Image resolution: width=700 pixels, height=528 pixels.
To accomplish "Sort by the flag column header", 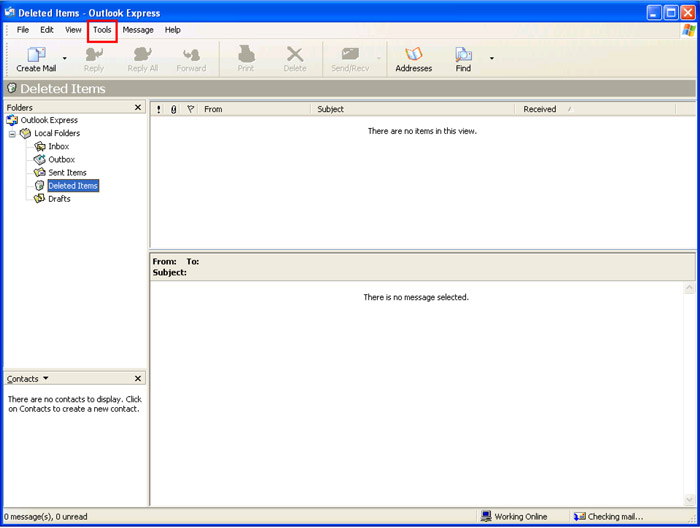I will (x=190, y=109).
